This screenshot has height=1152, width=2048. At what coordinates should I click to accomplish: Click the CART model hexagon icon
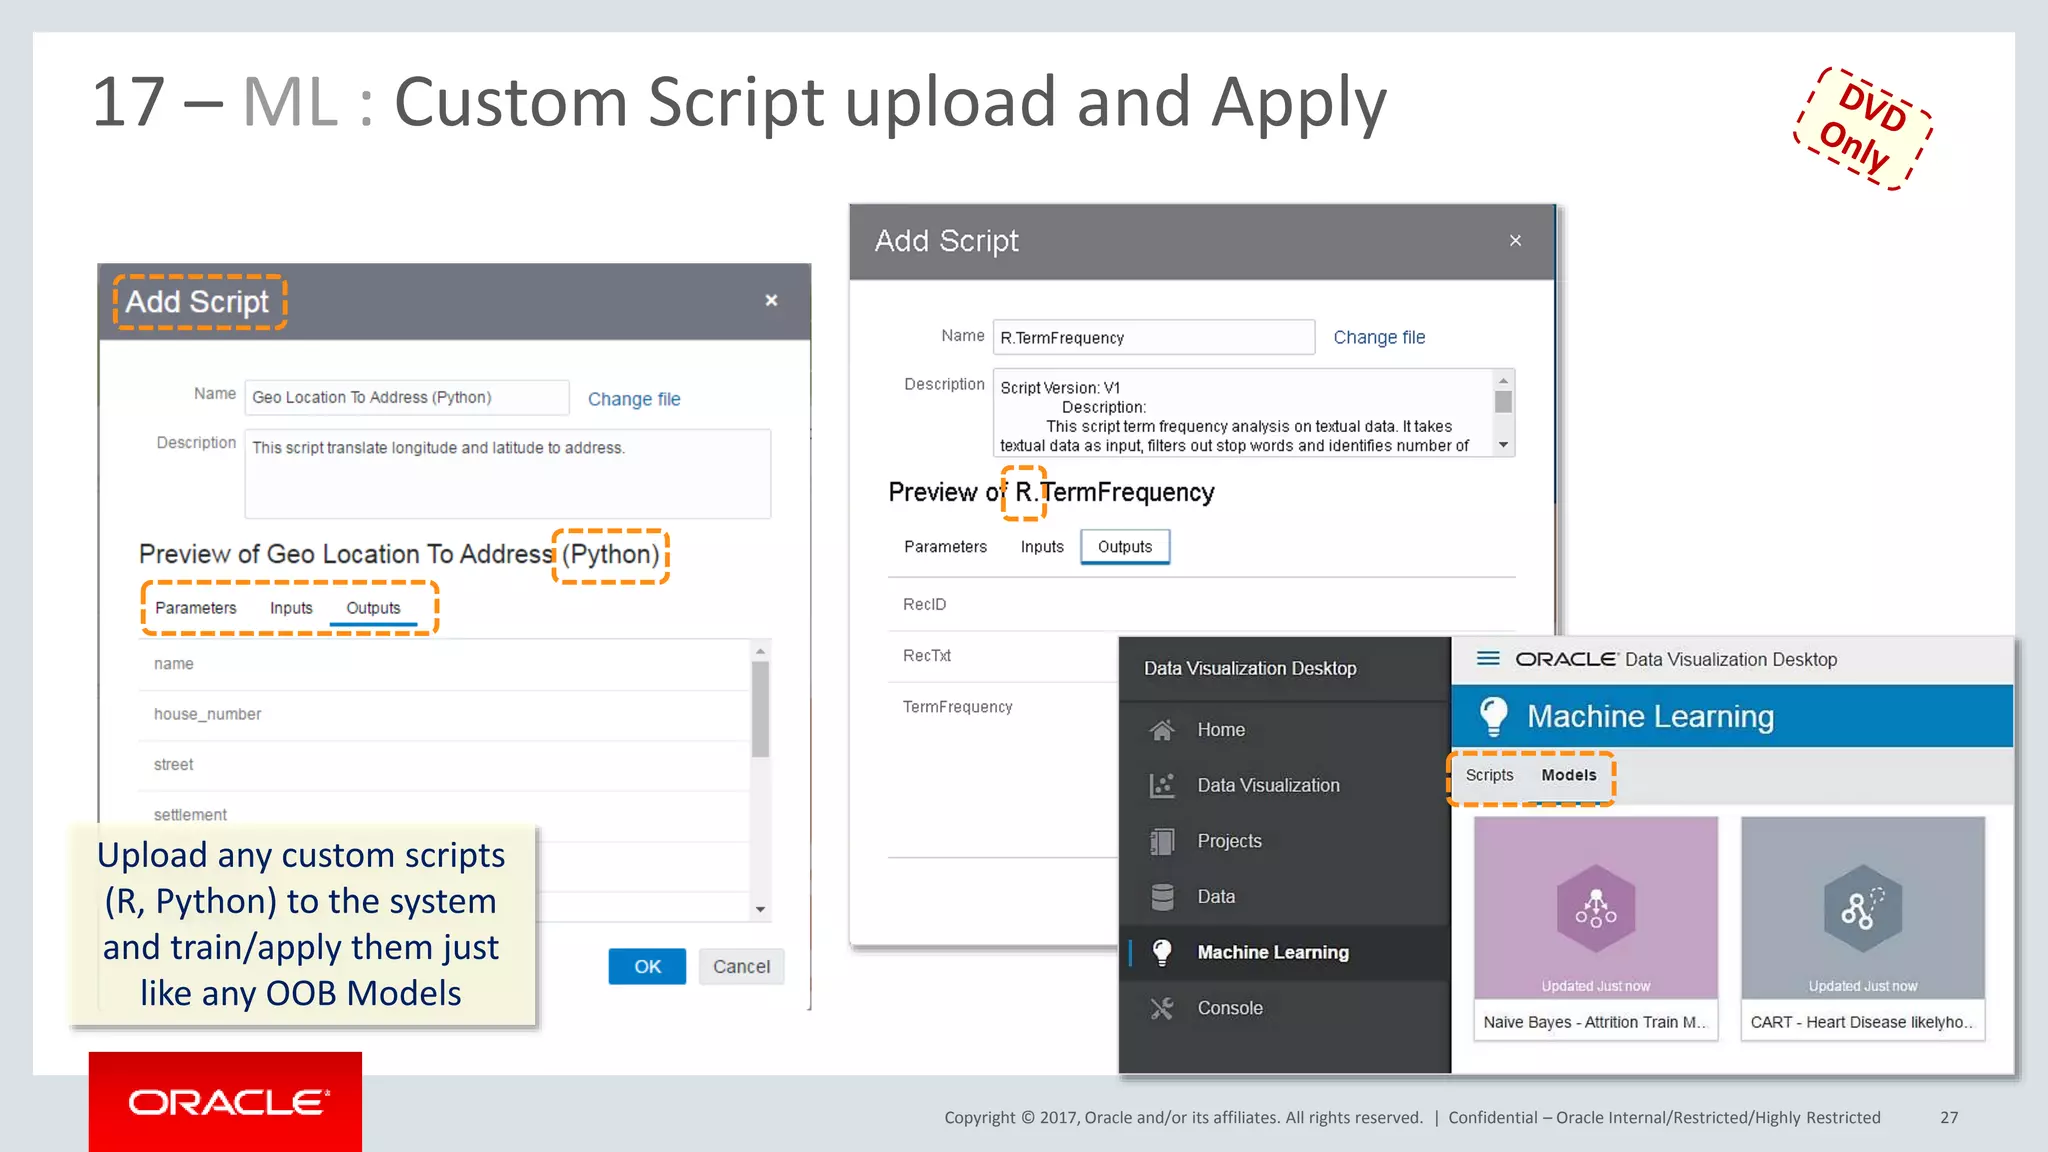pos(1862,908)
